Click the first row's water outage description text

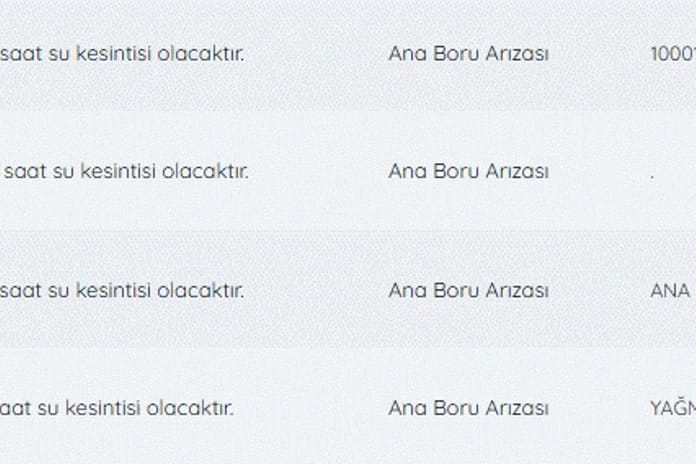click(x=120, y=53)
